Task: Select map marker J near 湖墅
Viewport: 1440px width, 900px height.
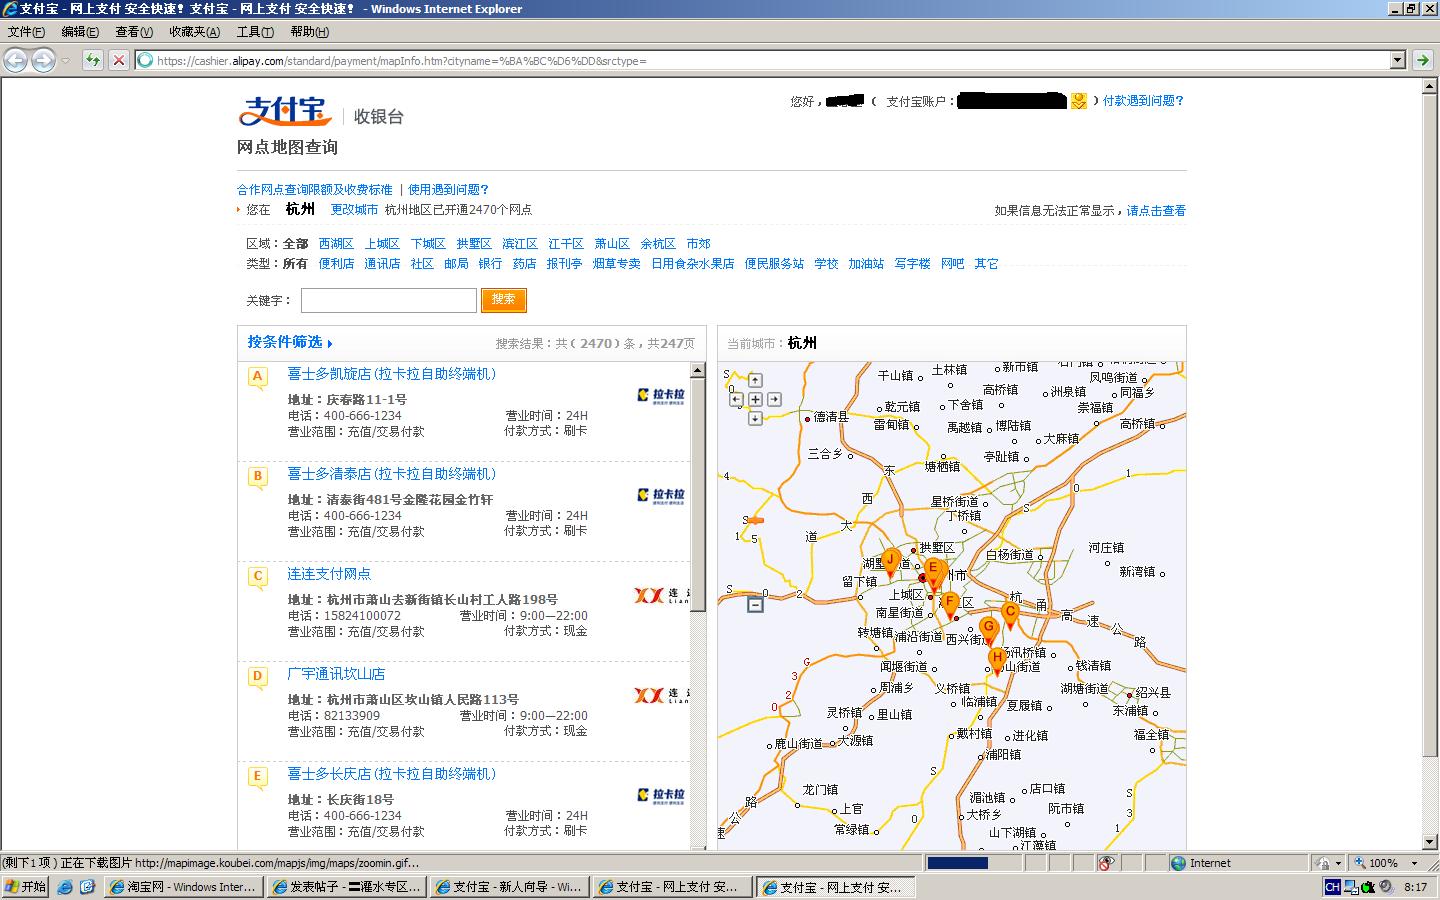Action: pos(890,558)
